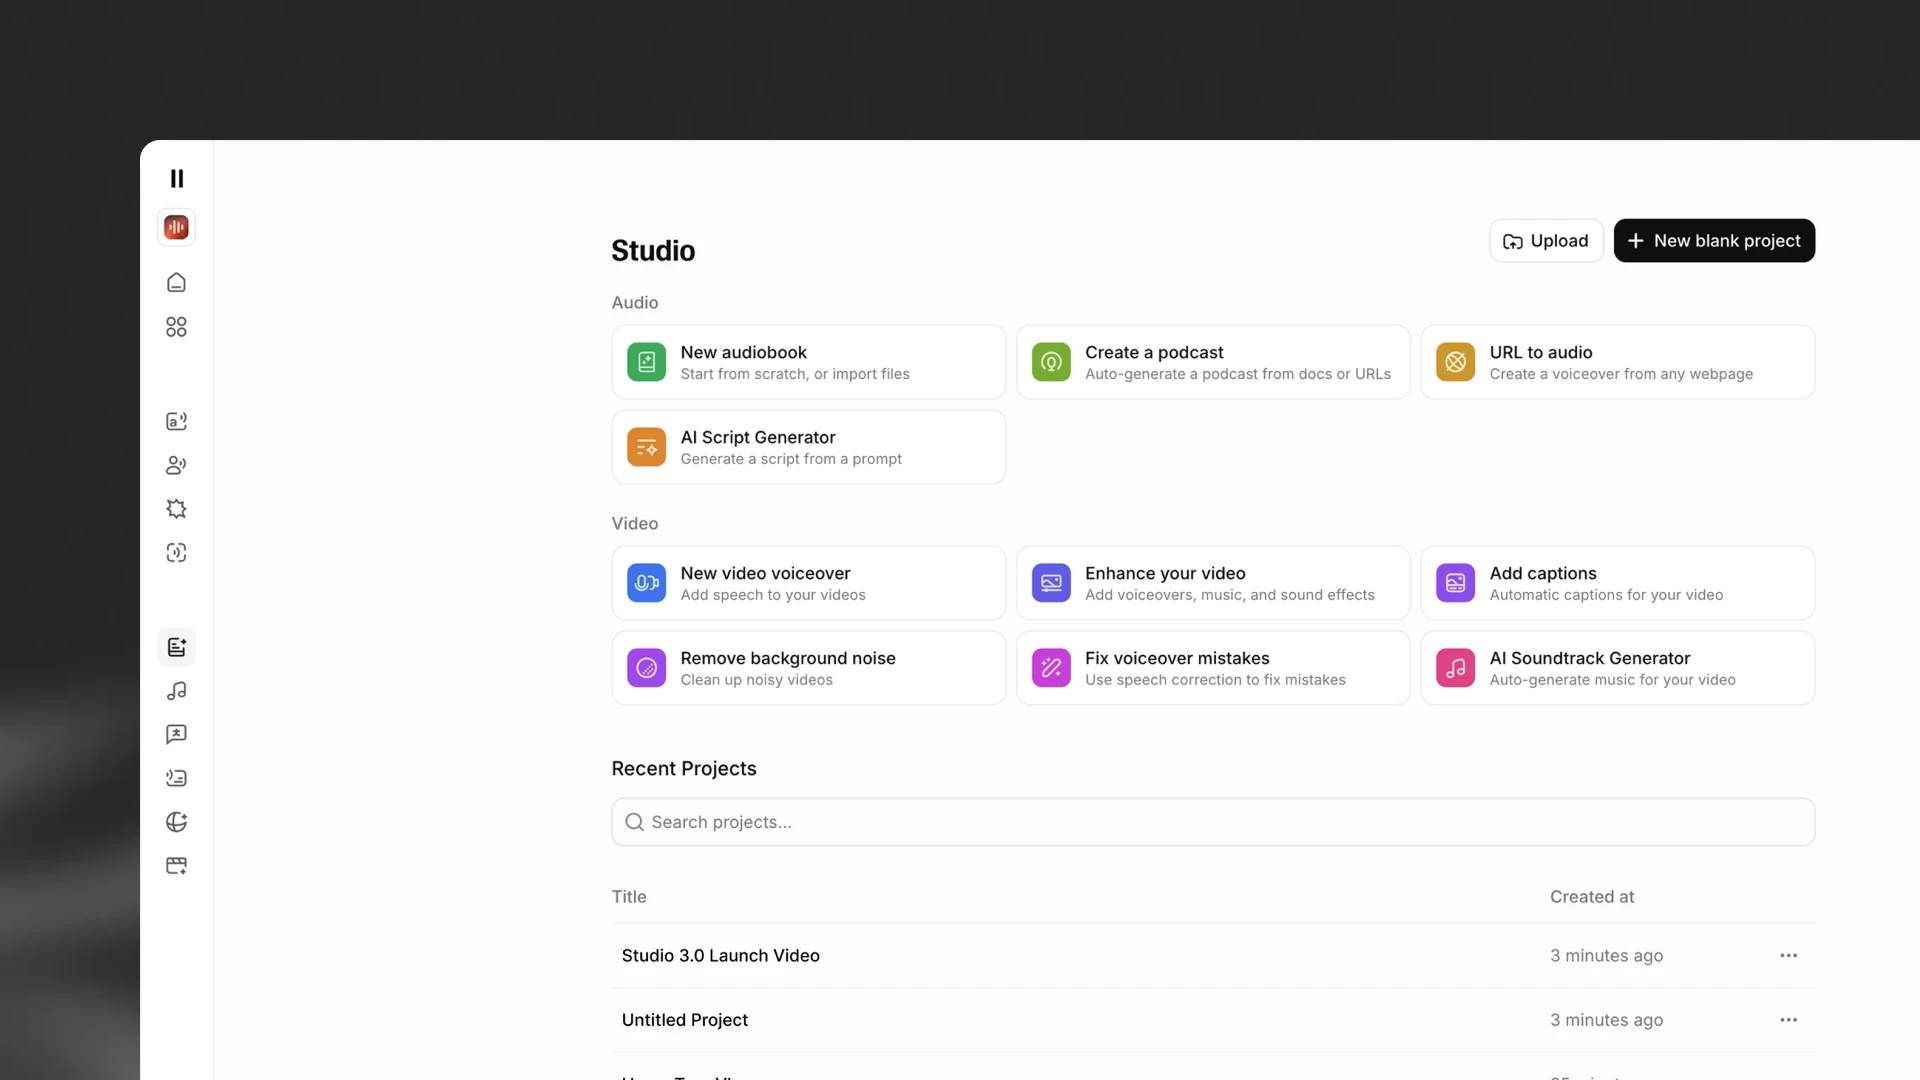
Task: Select the AI Script Generator card
Action: [x=808, y=447]
